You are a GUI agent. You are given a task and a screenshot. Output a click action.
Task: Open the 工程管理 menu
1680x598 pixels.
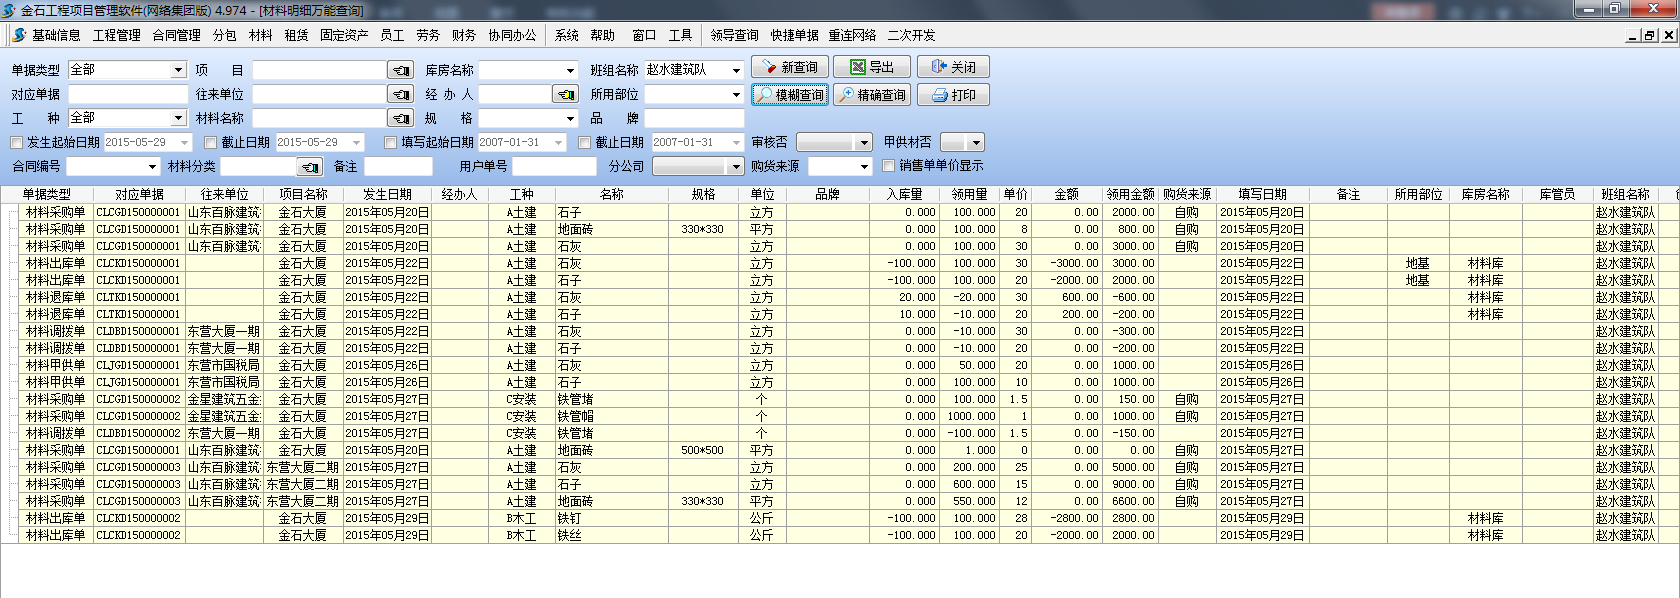(116, 35)
